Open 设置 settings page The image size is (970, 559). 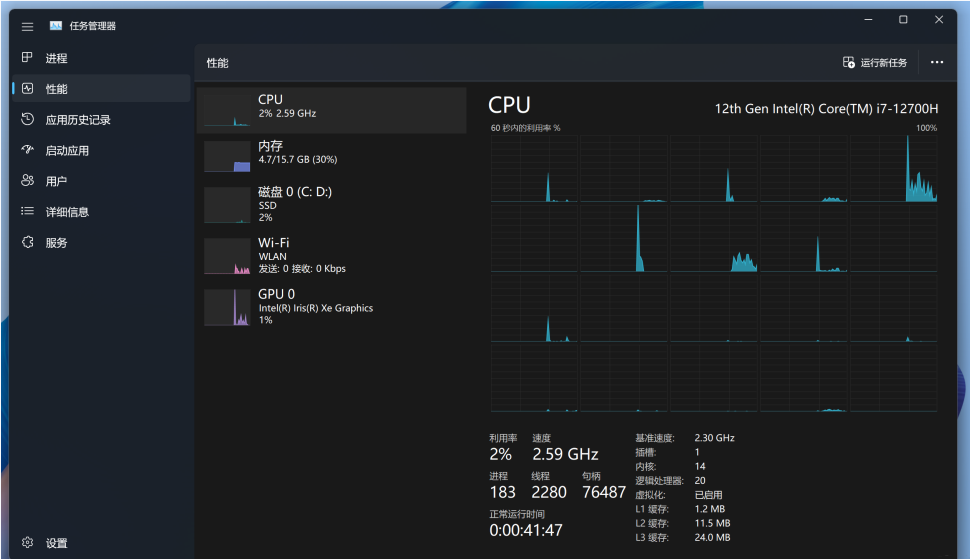[x=56, y=543]
